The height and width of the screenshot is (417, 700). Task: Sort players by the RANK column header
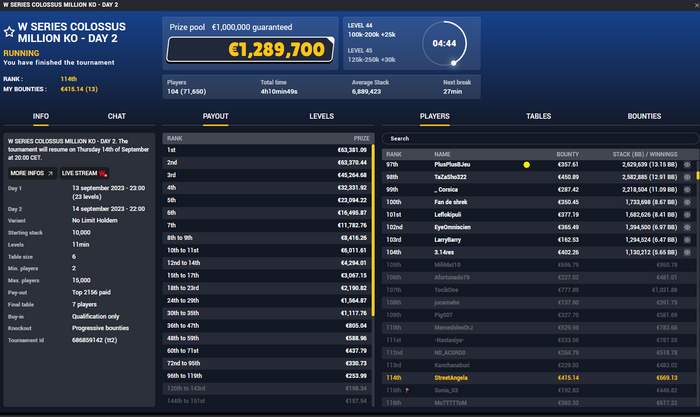(x=394, y=154)
